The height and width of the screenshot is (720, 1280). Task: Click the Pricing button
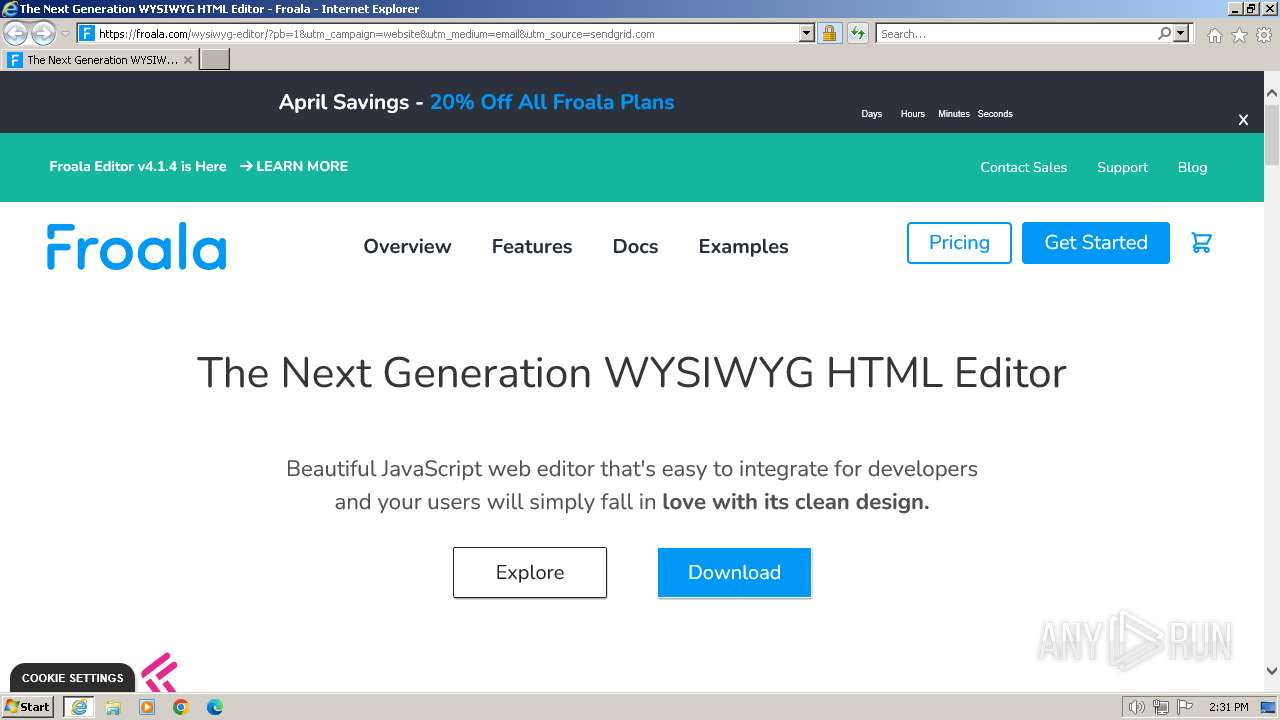click(959, 243)
